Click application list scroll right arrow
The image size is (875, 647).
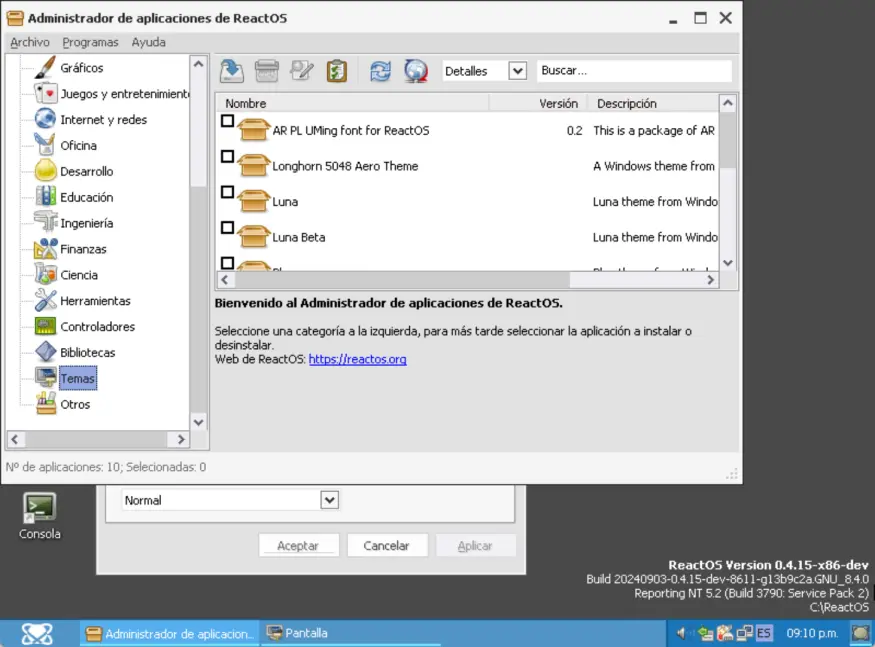point(710,280)
